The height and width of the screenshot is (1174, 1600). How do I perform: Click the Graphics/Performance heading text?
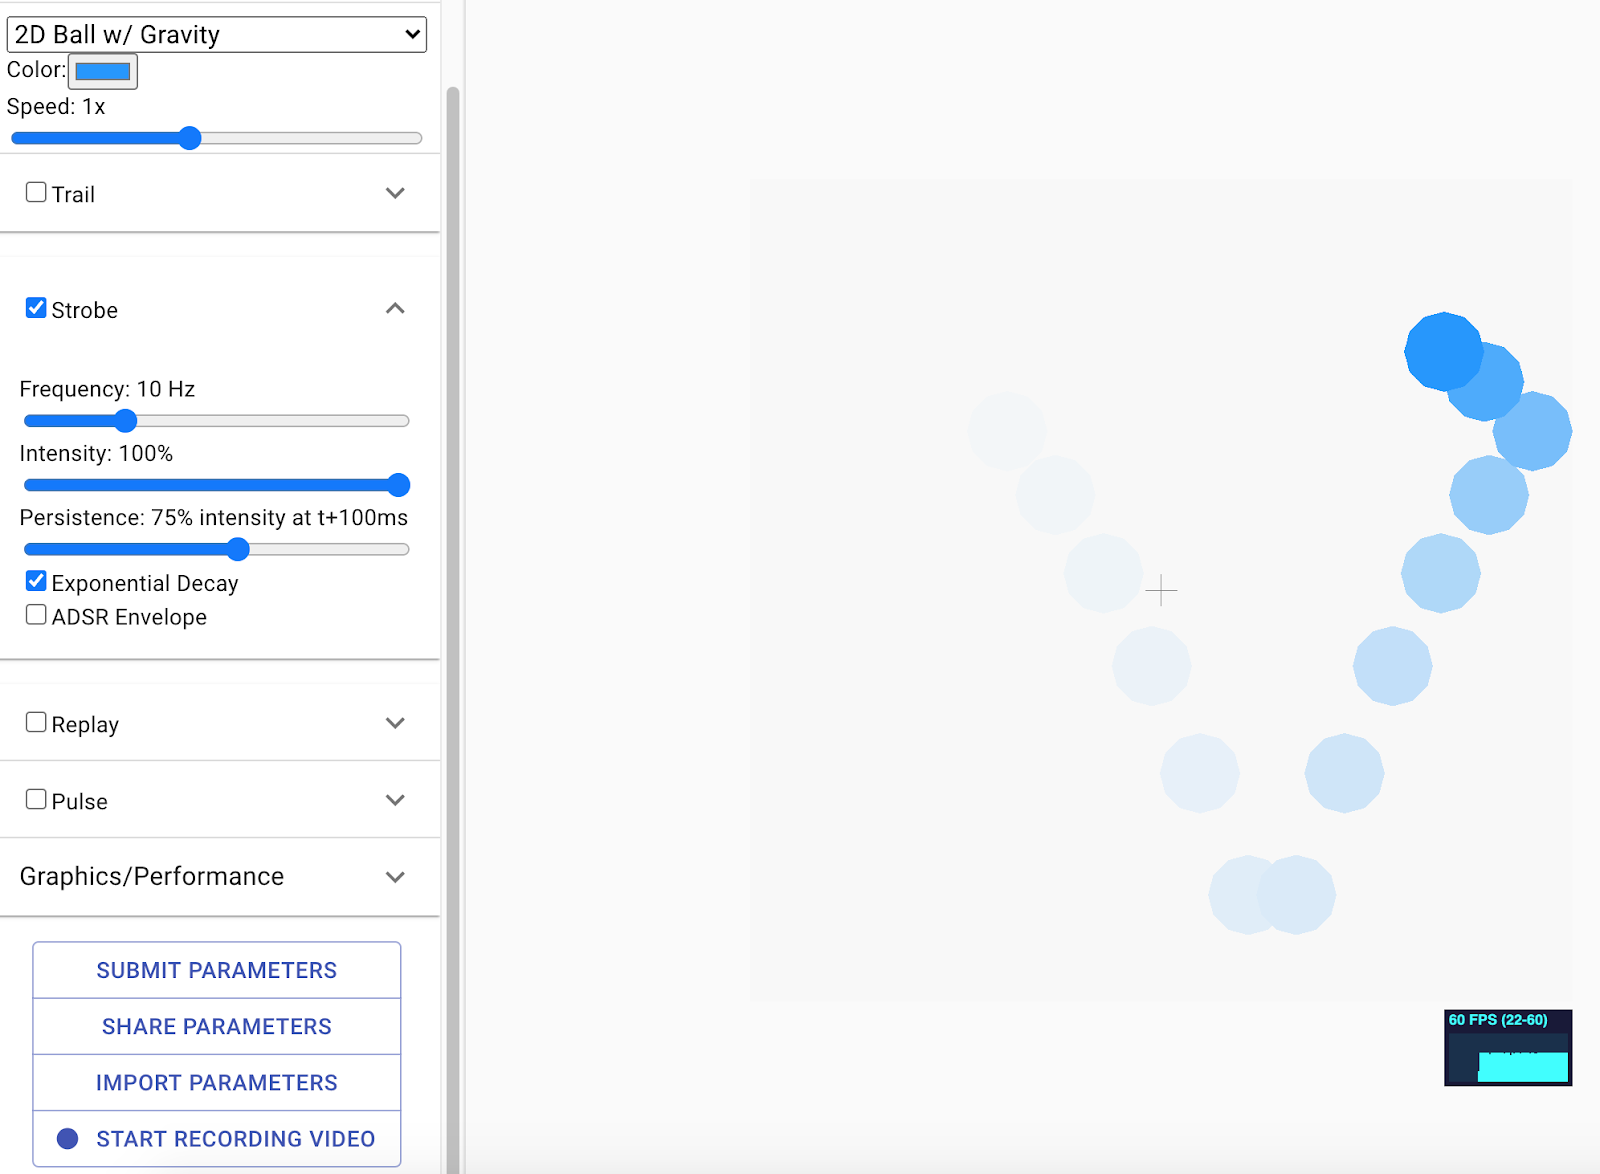tap(152, 876)
